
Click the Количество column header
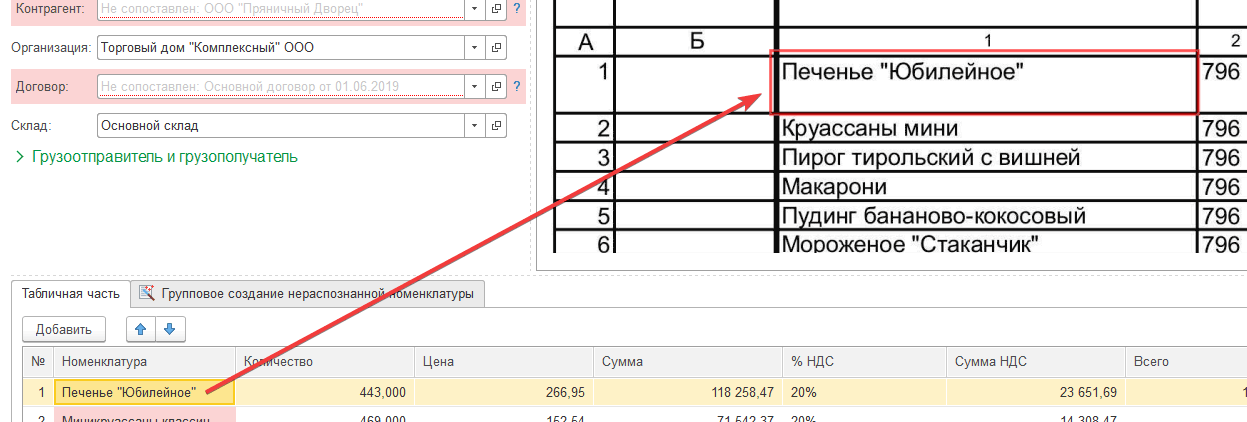coord(324,361)
